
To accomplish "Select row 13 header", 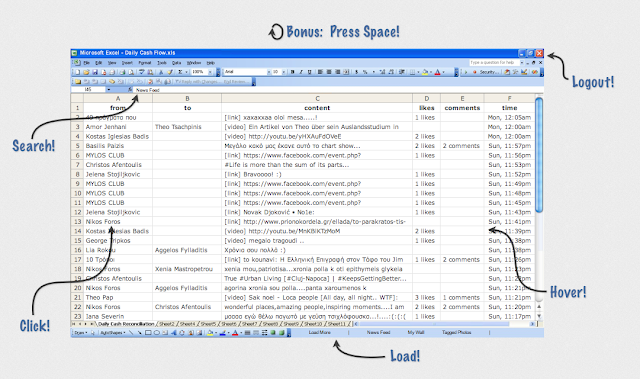I will pyautogui.click(x=77, y=222).
